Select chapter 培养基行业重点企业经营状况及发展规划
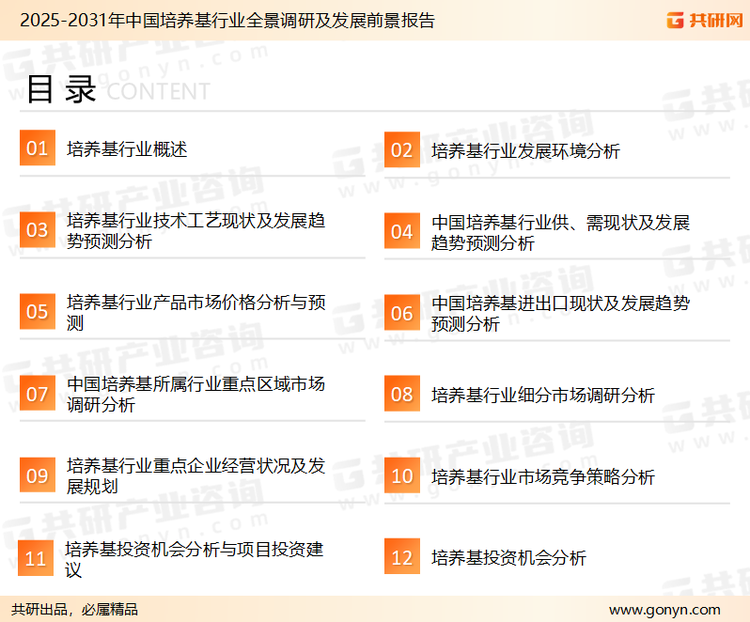This screenshot has height=622, width=750. click(196, 476)
